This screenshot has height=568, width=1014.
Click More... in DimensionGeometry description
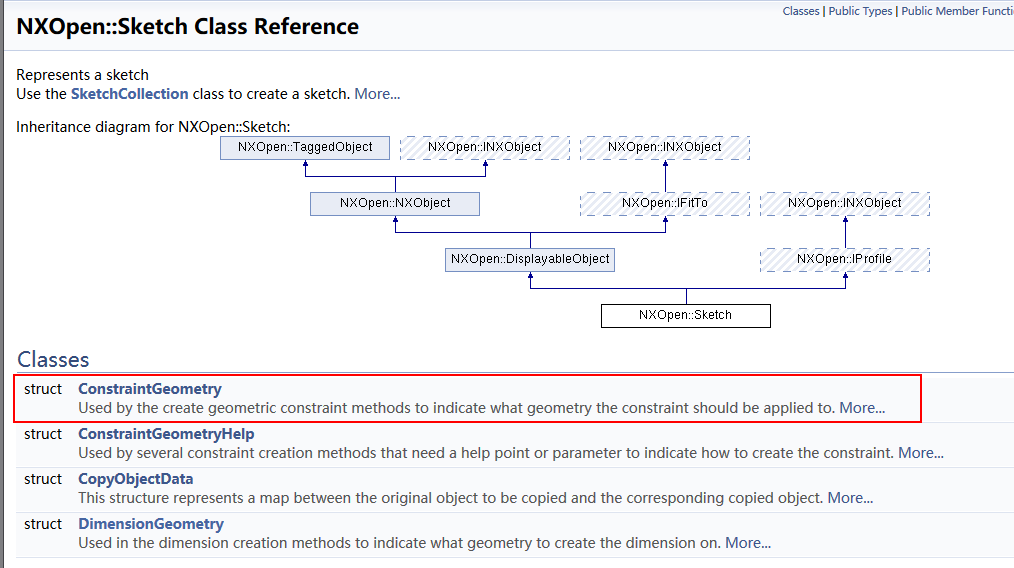(748, 543)
